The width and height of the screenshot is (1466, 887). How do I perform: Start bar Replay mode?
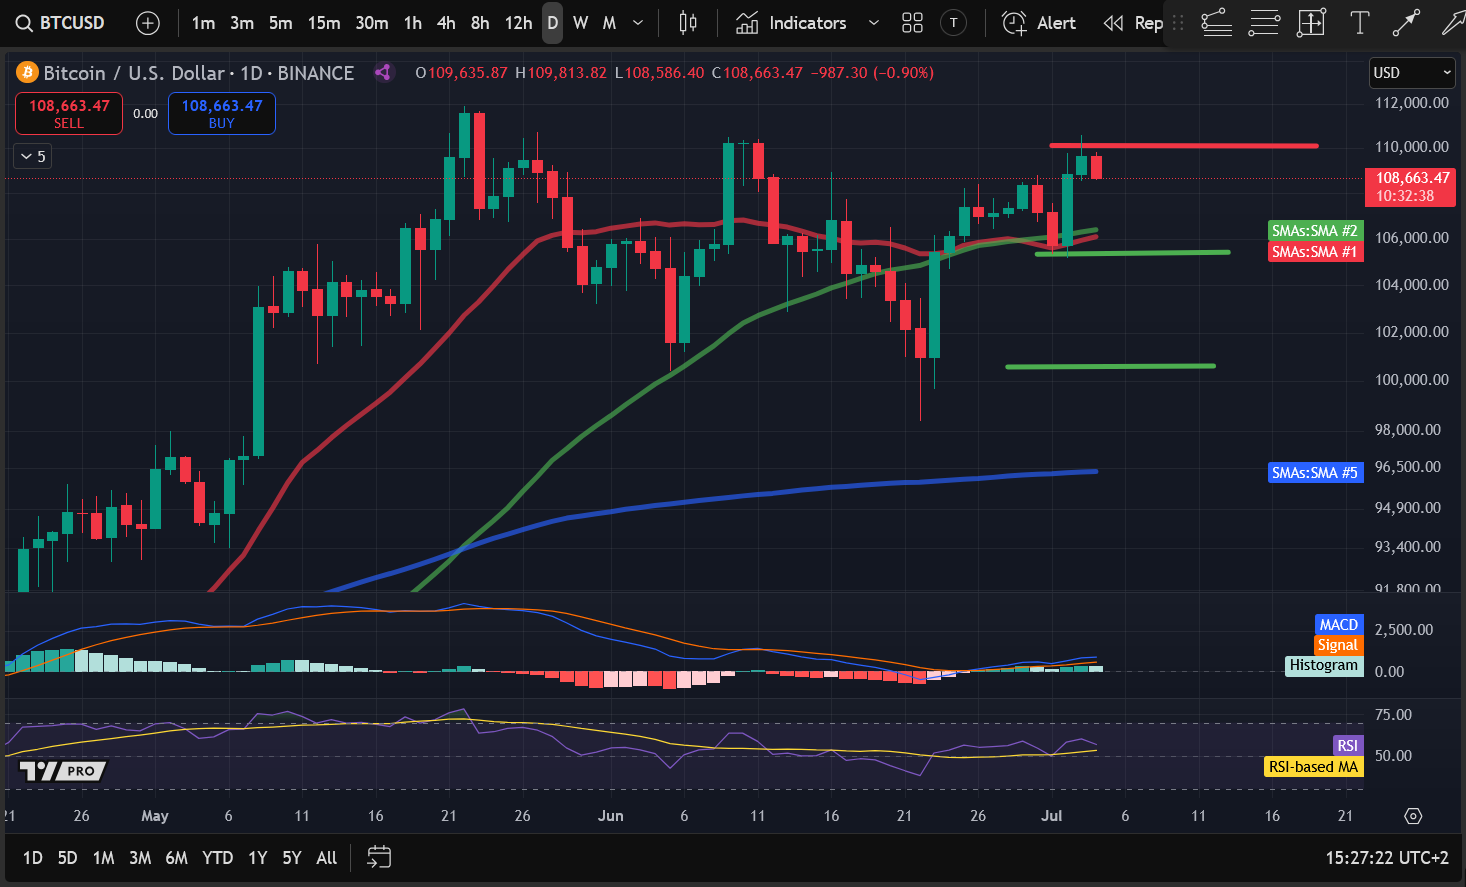[1133, 23]
